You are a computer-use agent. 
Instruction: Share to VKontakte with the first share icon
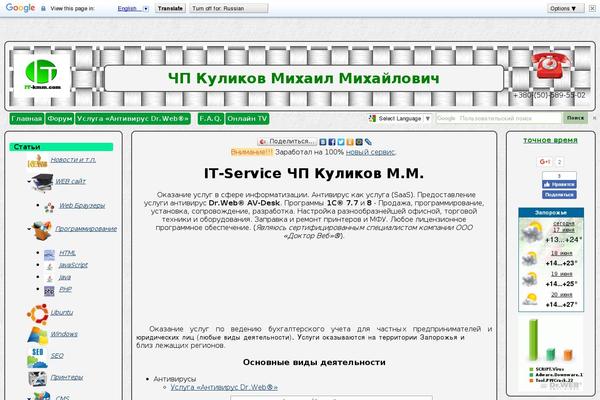click(x=323, y=142)
